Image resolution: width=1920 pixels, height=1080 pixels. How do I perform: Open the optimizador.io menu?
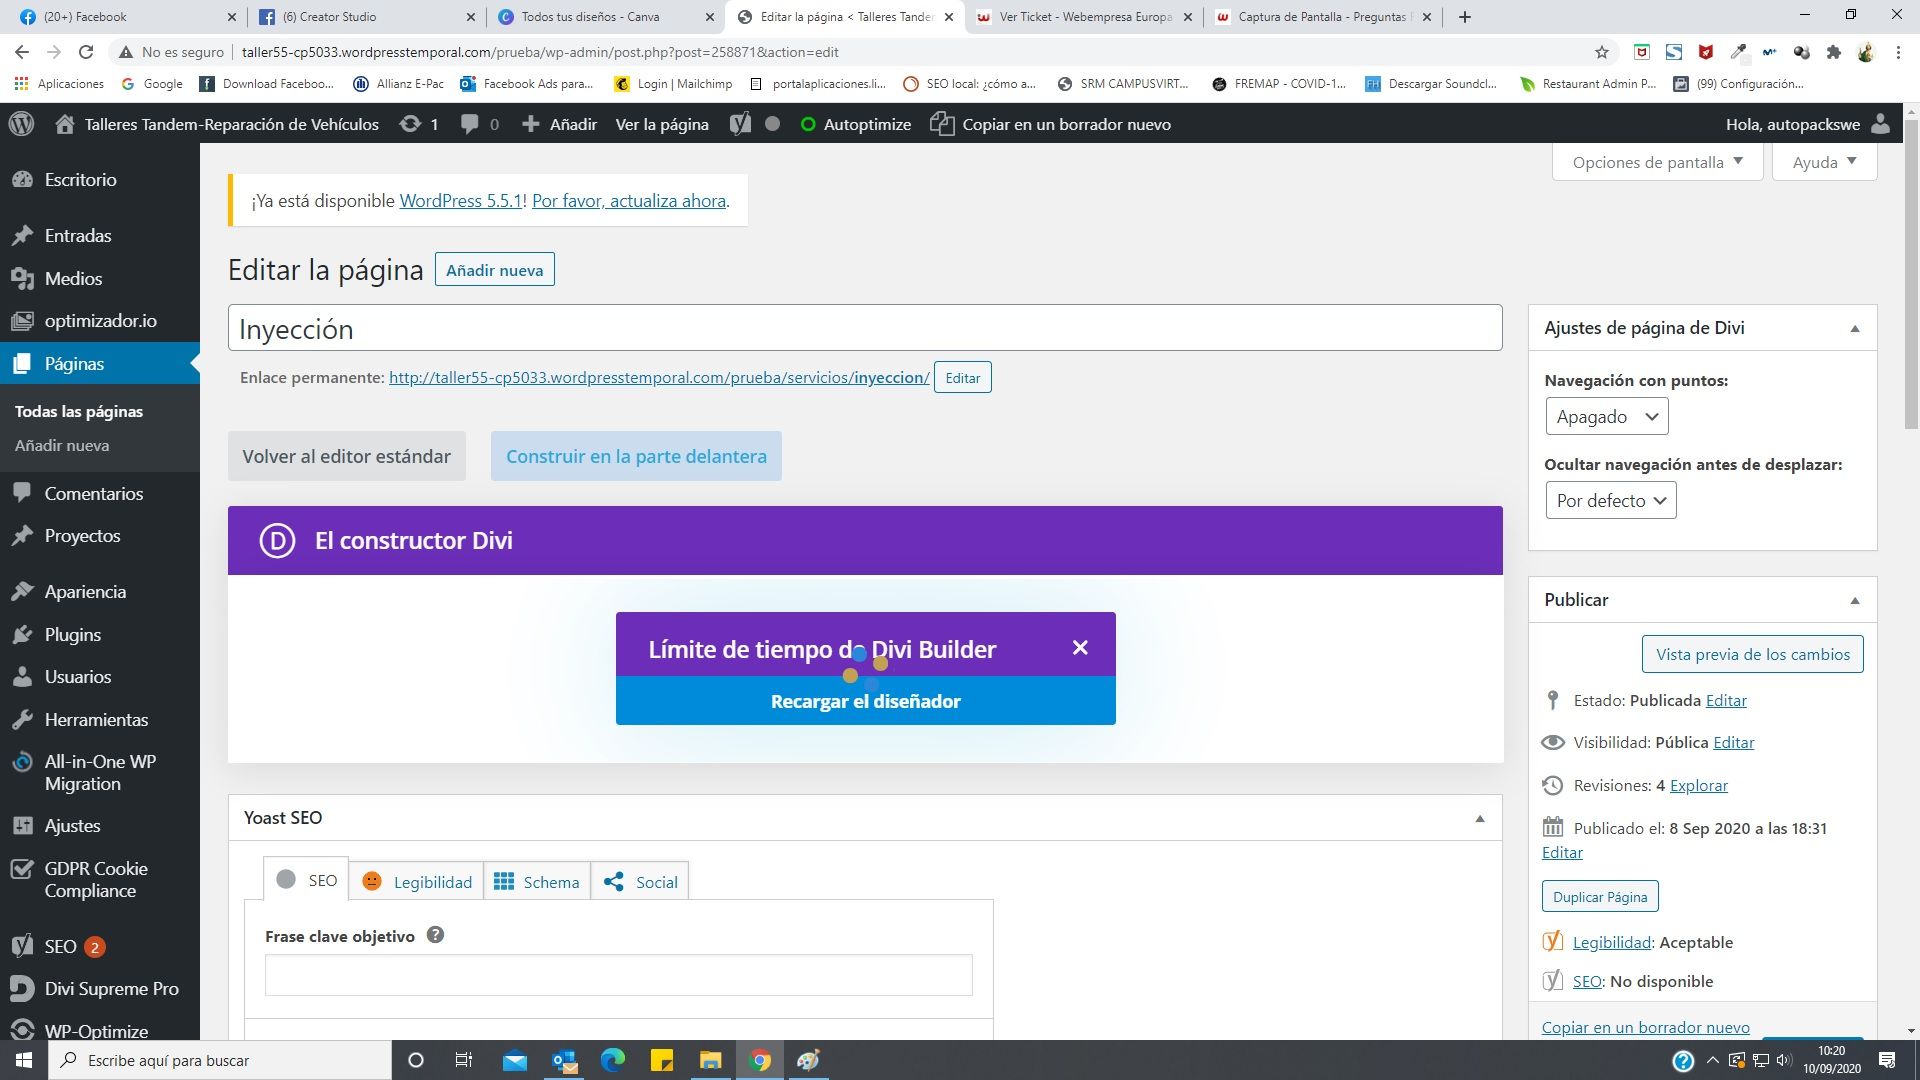coord(100,321)
